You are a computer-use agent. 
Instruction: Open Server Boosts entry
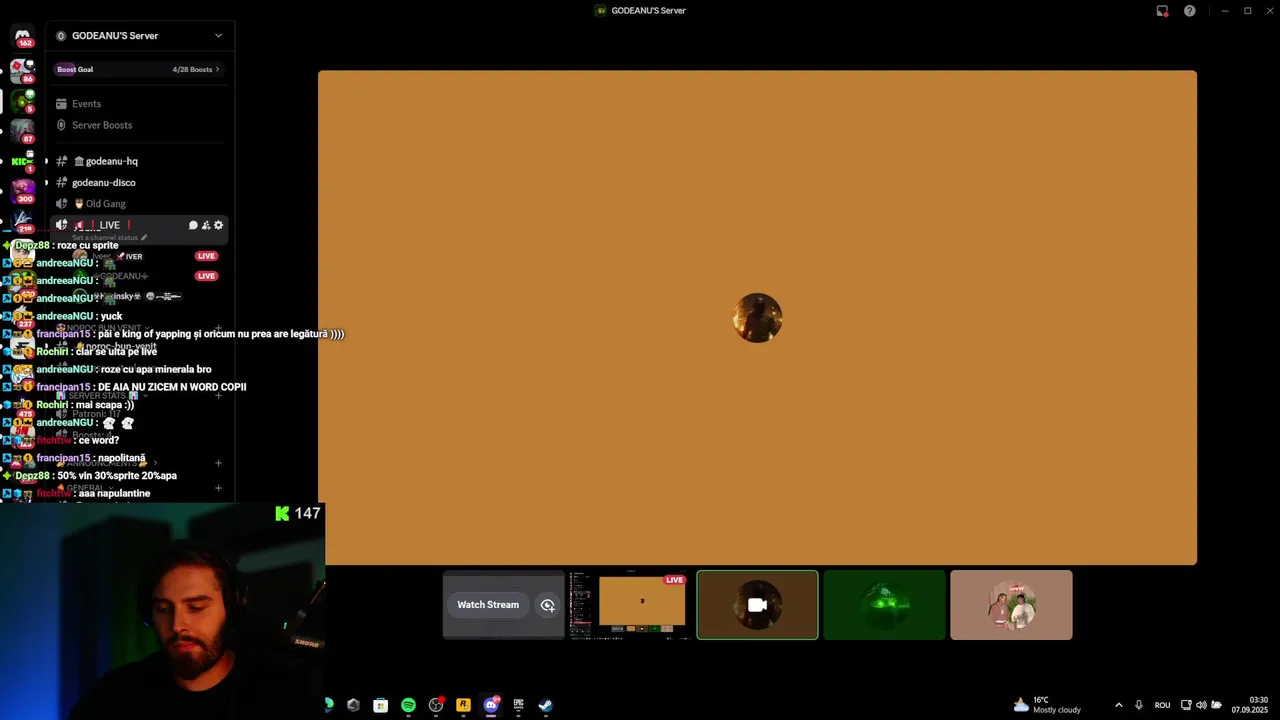[x=101, y=125]
